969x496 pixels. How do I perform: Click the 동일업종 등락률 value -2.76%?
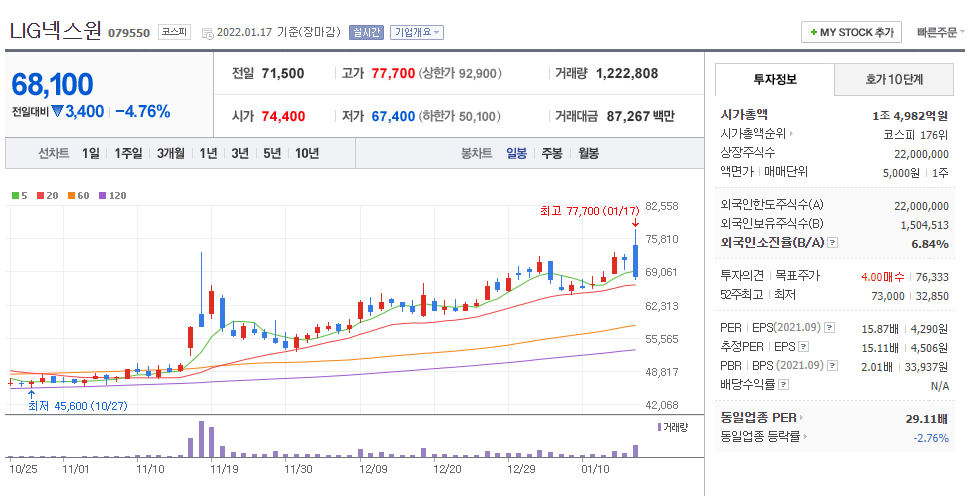pos(931,437)
